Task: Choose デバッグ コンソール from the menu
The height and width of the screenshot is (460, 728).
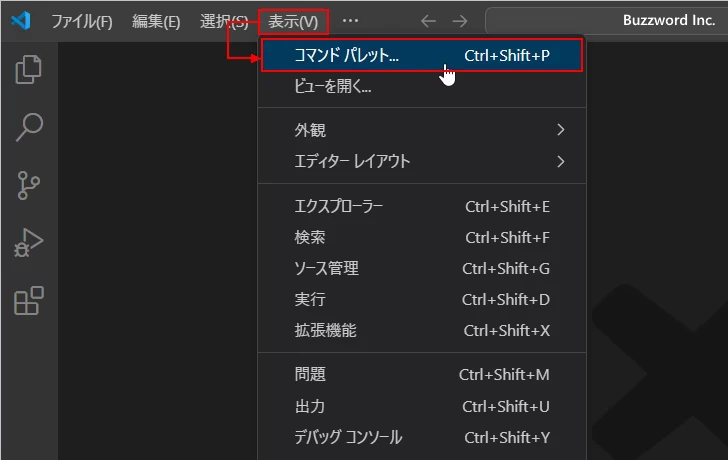Action: click(x=422, y=437)
